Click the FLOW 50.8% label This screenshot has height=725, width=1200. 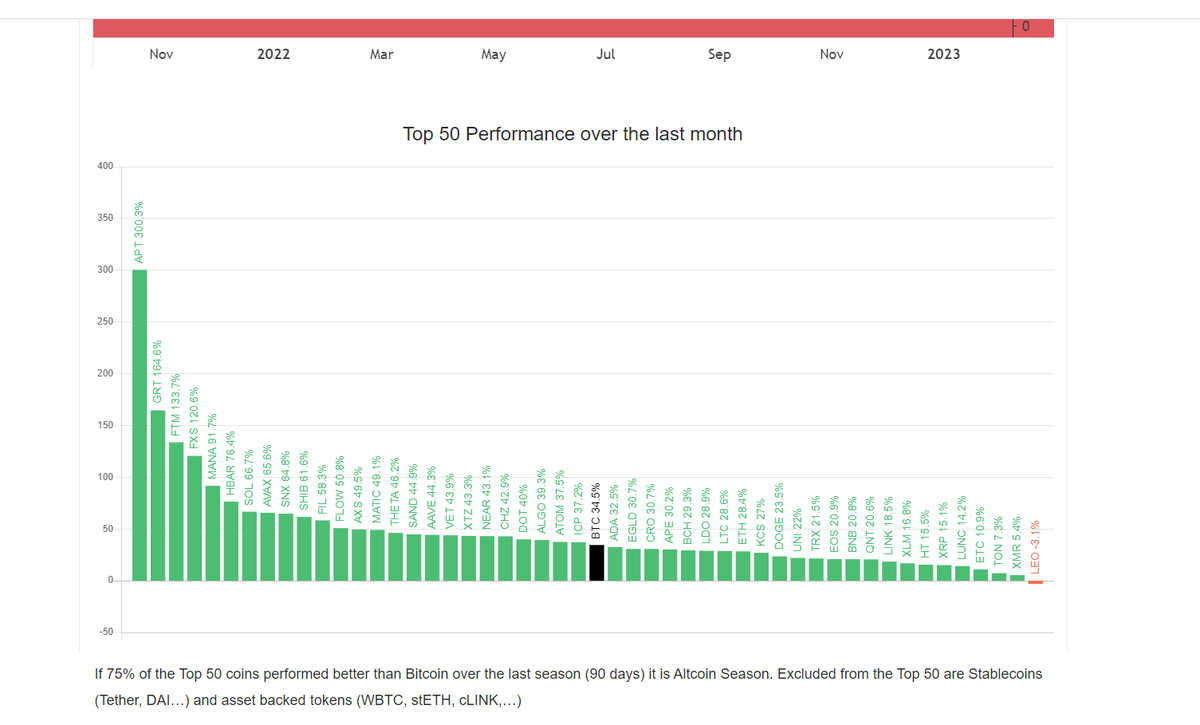[340, 488]
